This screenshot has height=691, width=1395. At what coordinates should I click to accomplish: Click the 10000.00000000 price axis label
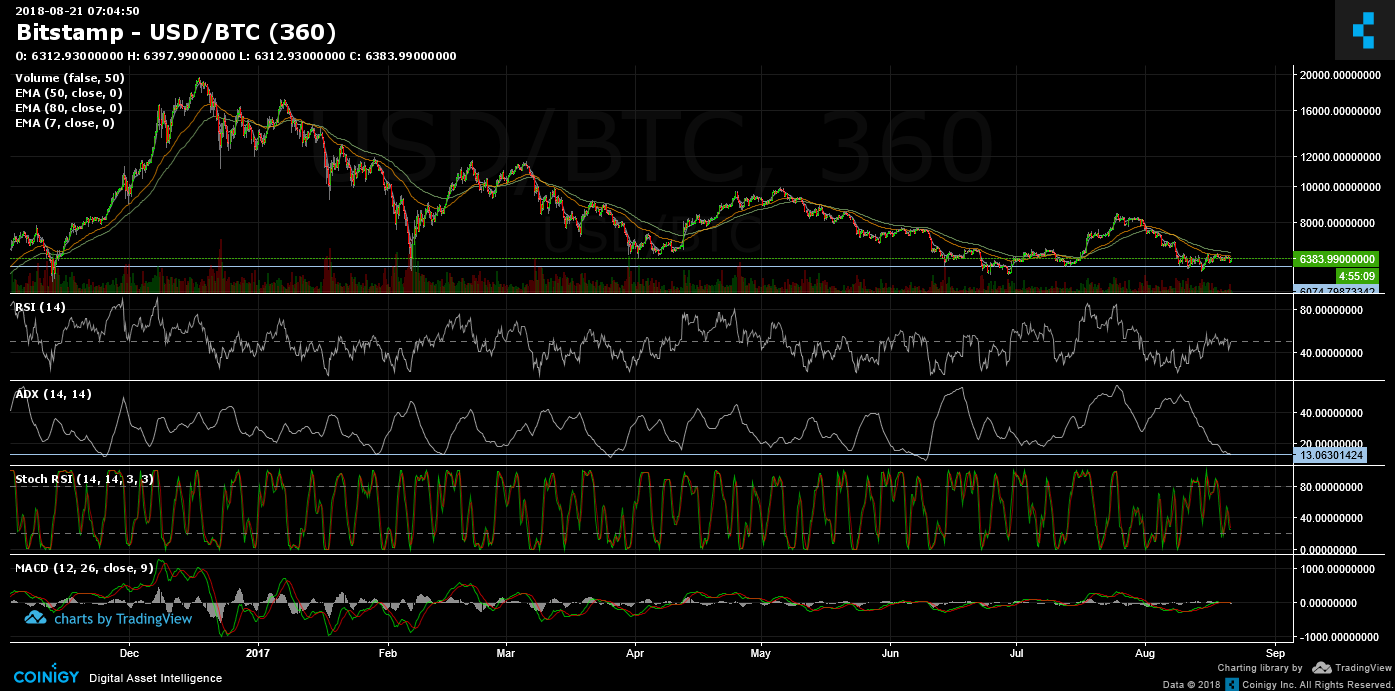coord(1340,187)
